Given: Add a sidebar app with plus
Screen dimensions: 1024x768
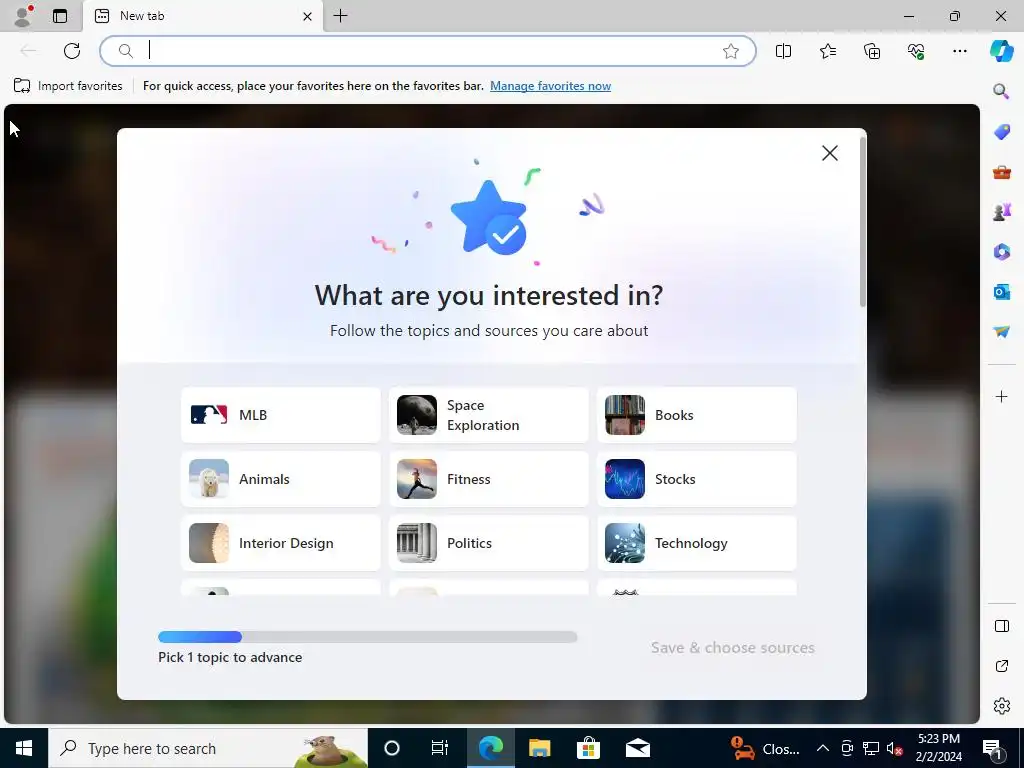Looking at the screenshot, I should click(1002, 396).
